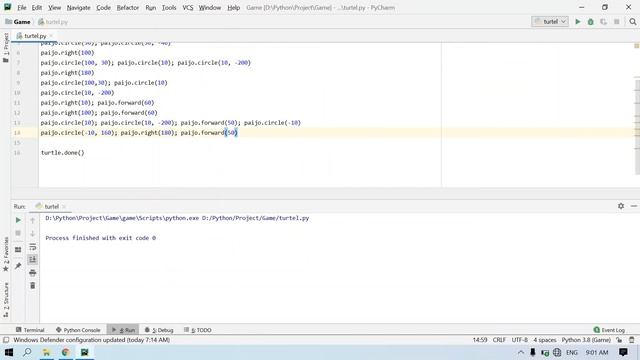Open the Project side panel
Screen dimensions: 640x360
point(6,47)
